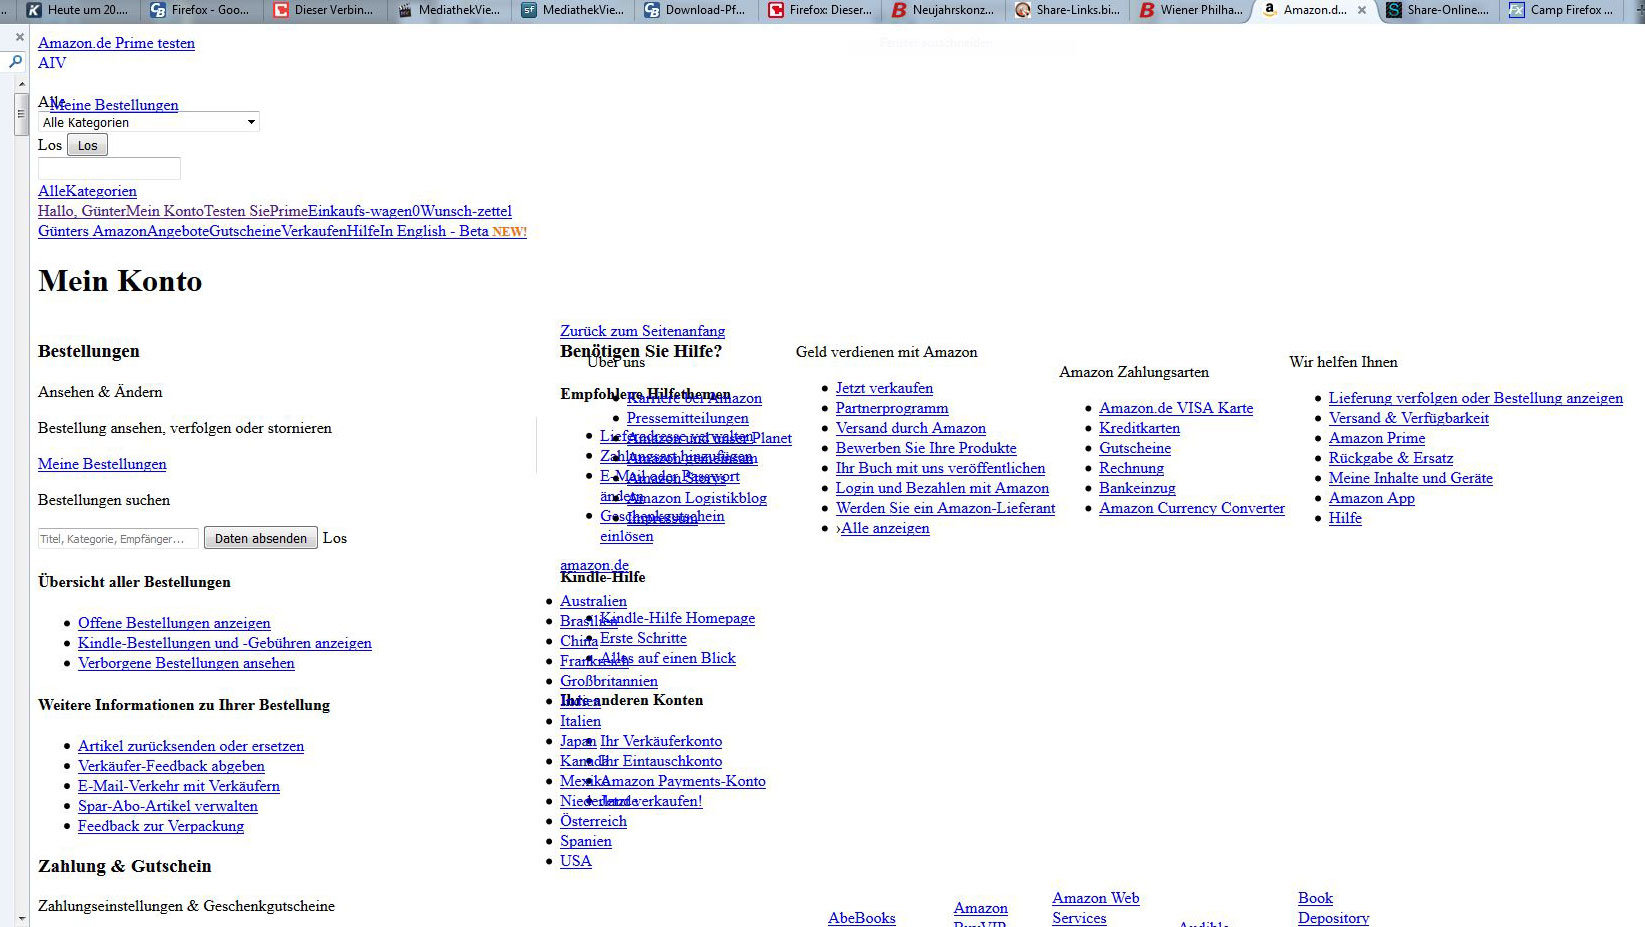Screen dimensions: 1645x927
Task: Switch to the "Download-Pf..." tab
Action: [x=696, y=10]
